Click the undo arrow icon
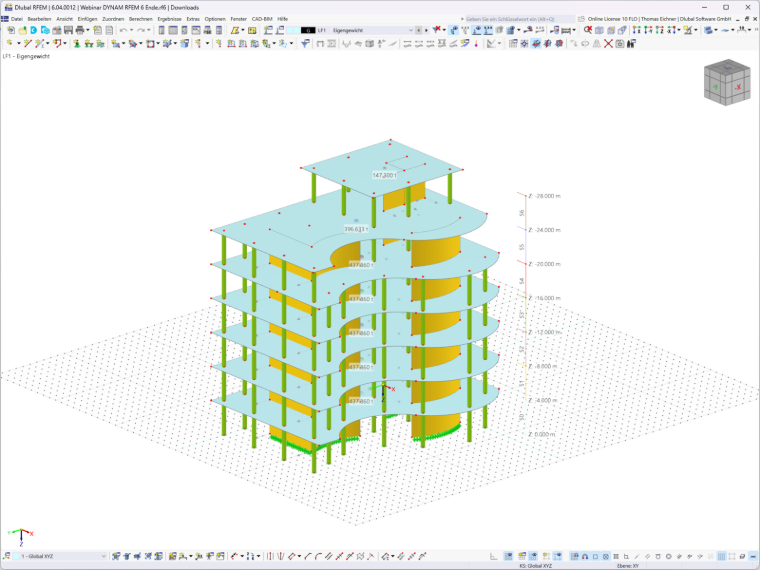This screenshot has width=760, height=570. click(124, 30)
